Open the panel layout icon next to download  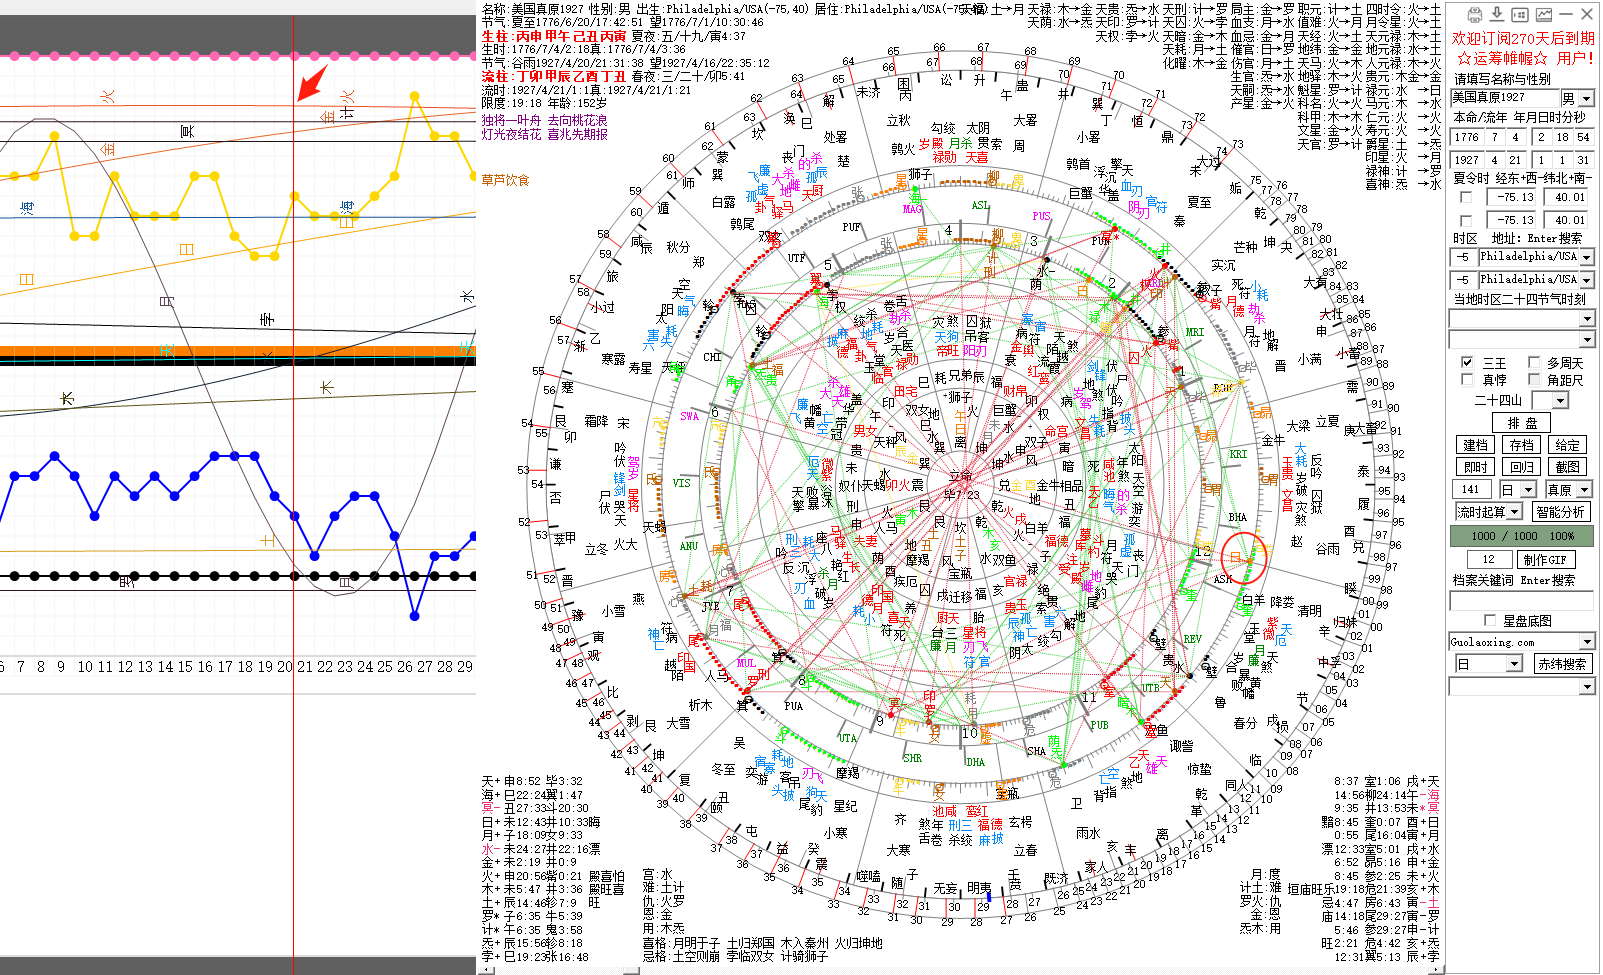click(1520, 14)
